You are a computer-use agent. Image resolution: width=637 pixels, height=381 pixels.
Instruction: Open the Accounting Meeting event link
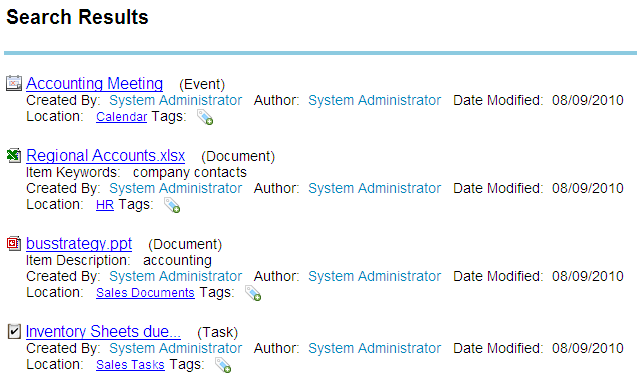[94, 84]
